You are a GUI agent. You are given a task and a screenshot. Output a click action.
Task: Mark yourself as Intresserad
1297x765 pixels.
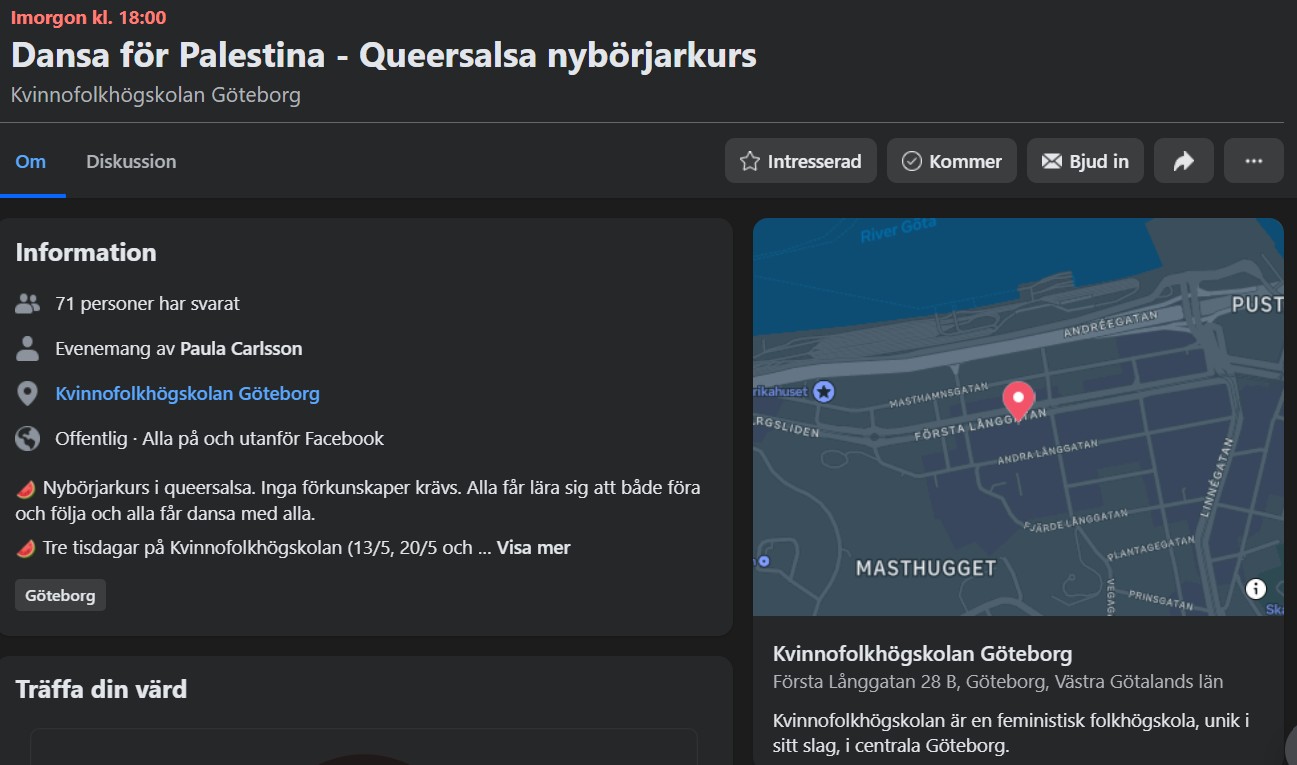(801, 161)
